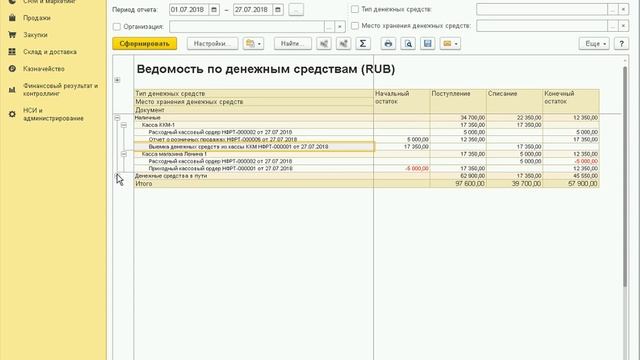This screenshot has height=360, width=640.
Task: Click the Организация input field
Action: point(247,27)
